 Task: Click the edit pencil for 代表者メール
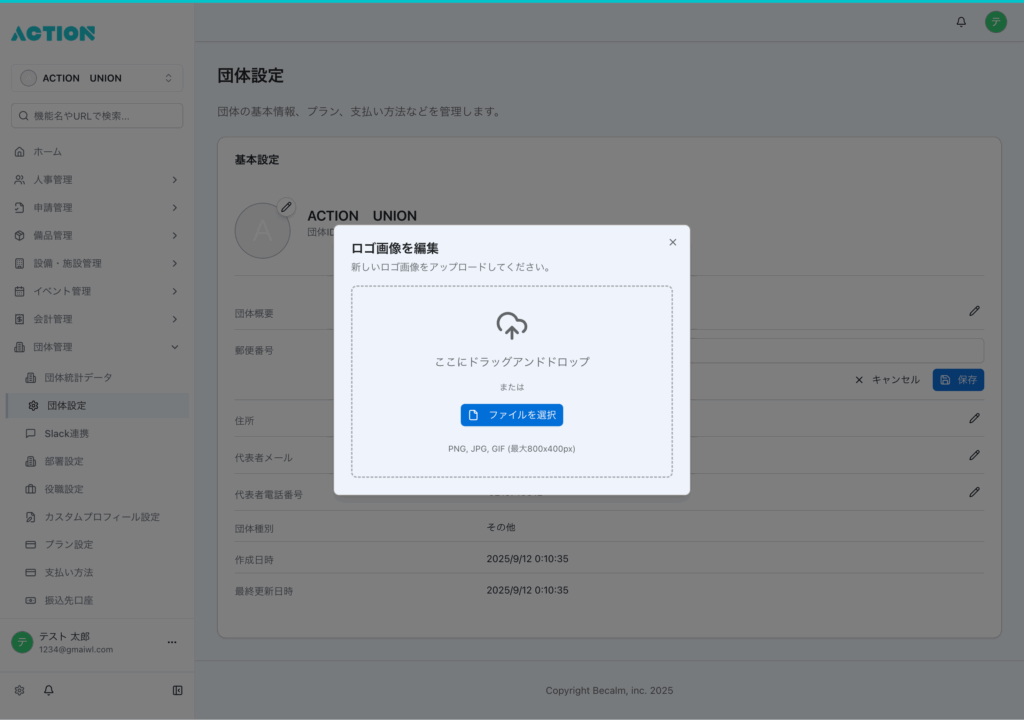(974, 455)
